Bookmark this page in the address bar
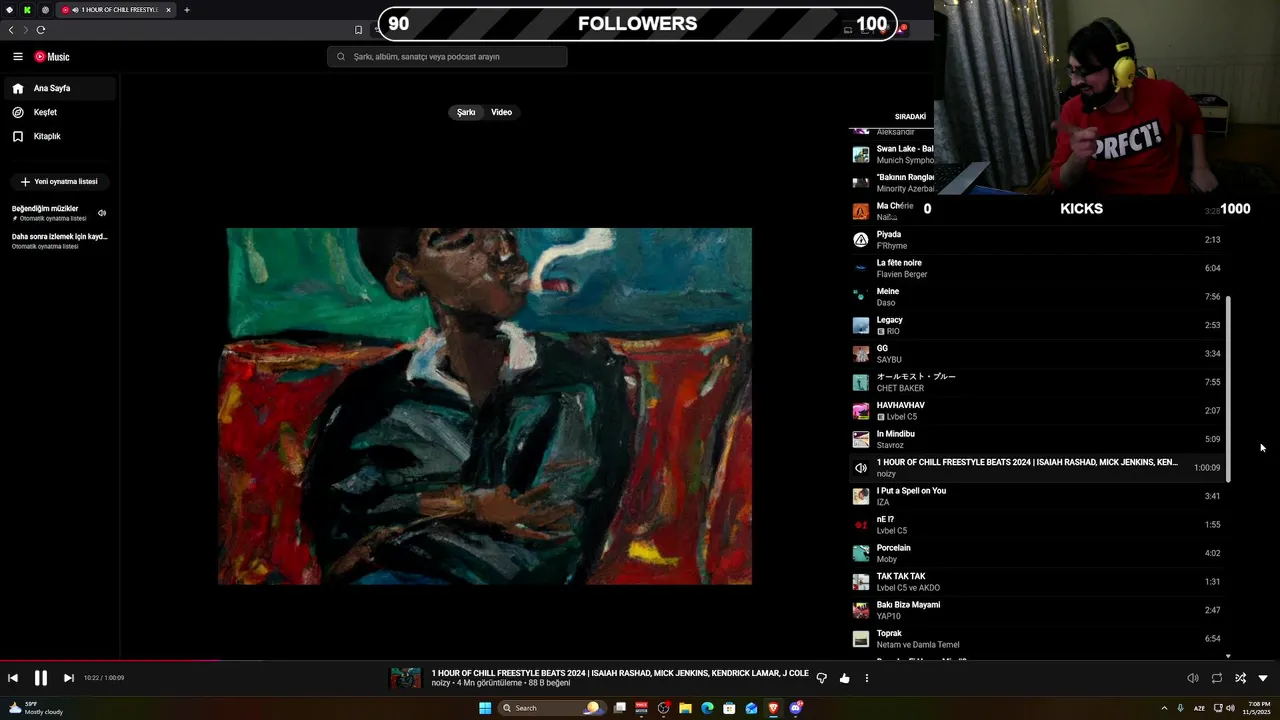 coord(358,30)
